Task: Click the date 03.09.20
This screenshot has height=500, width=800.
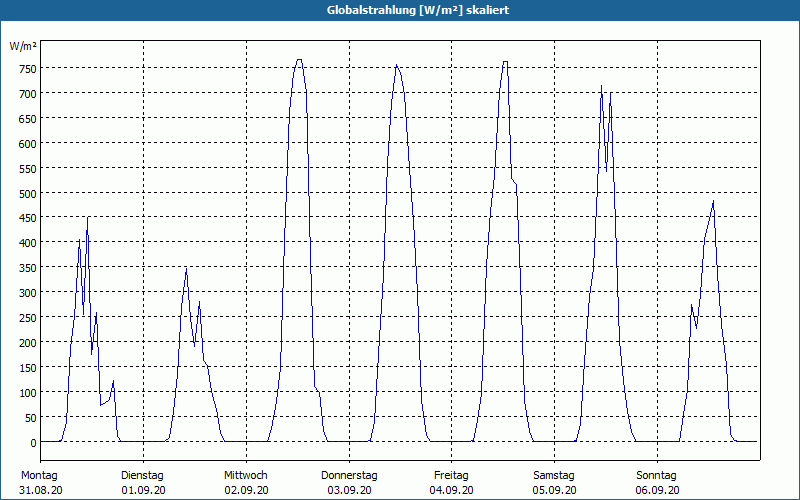Action: click(x=349, y=490)
